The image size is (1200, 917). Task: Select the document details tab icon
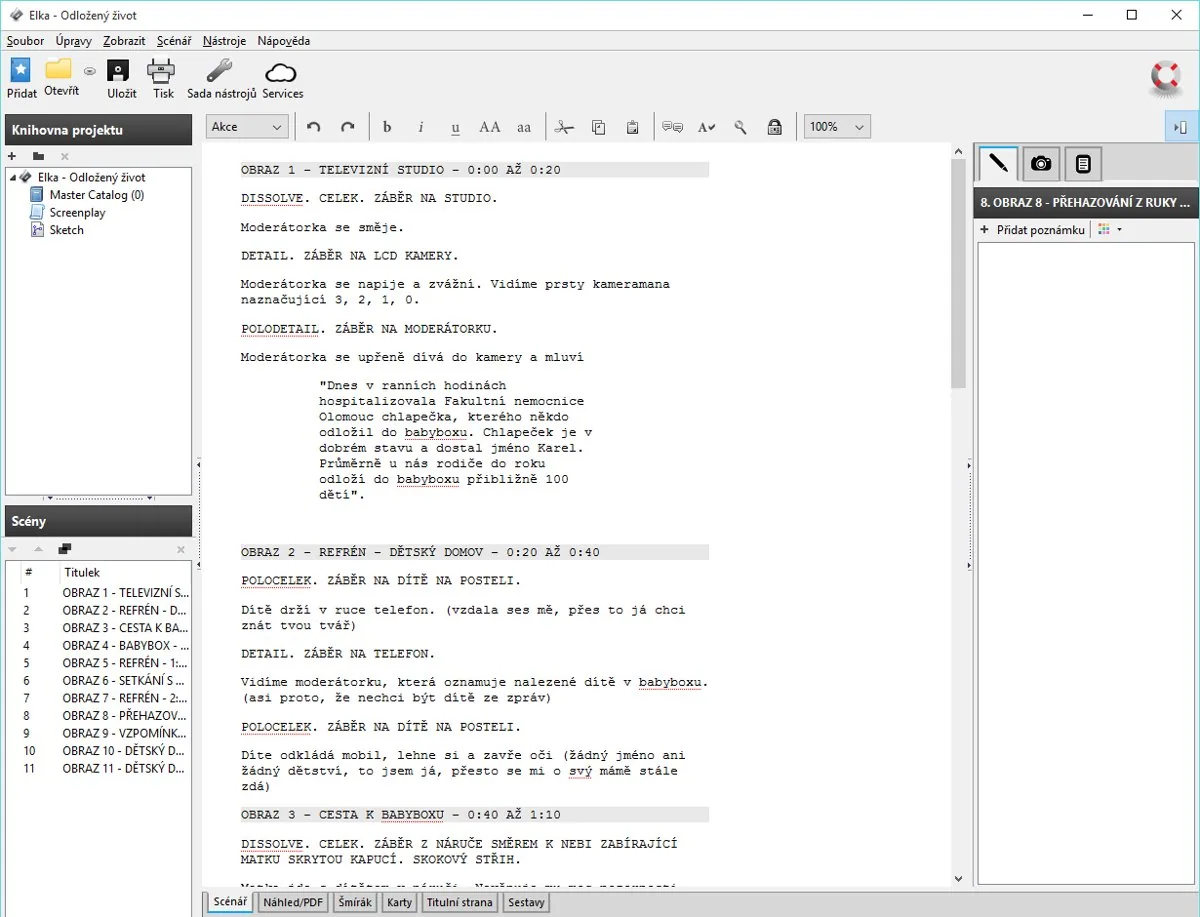[1083, 163]
